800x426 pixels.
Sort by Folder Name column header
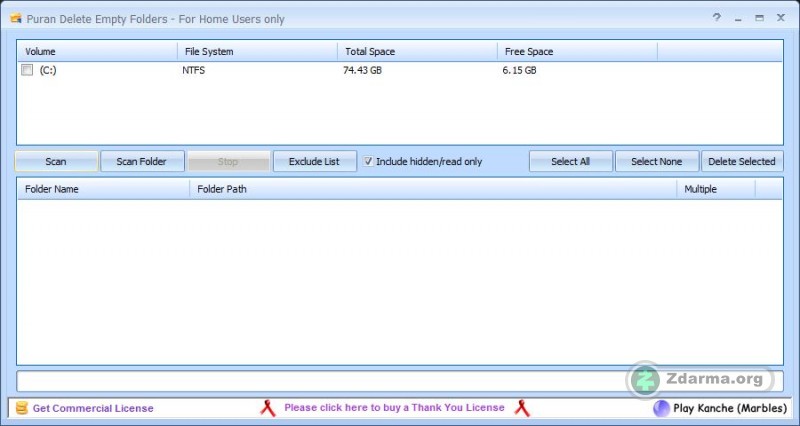pyautogui.click(x=104, y=189)
